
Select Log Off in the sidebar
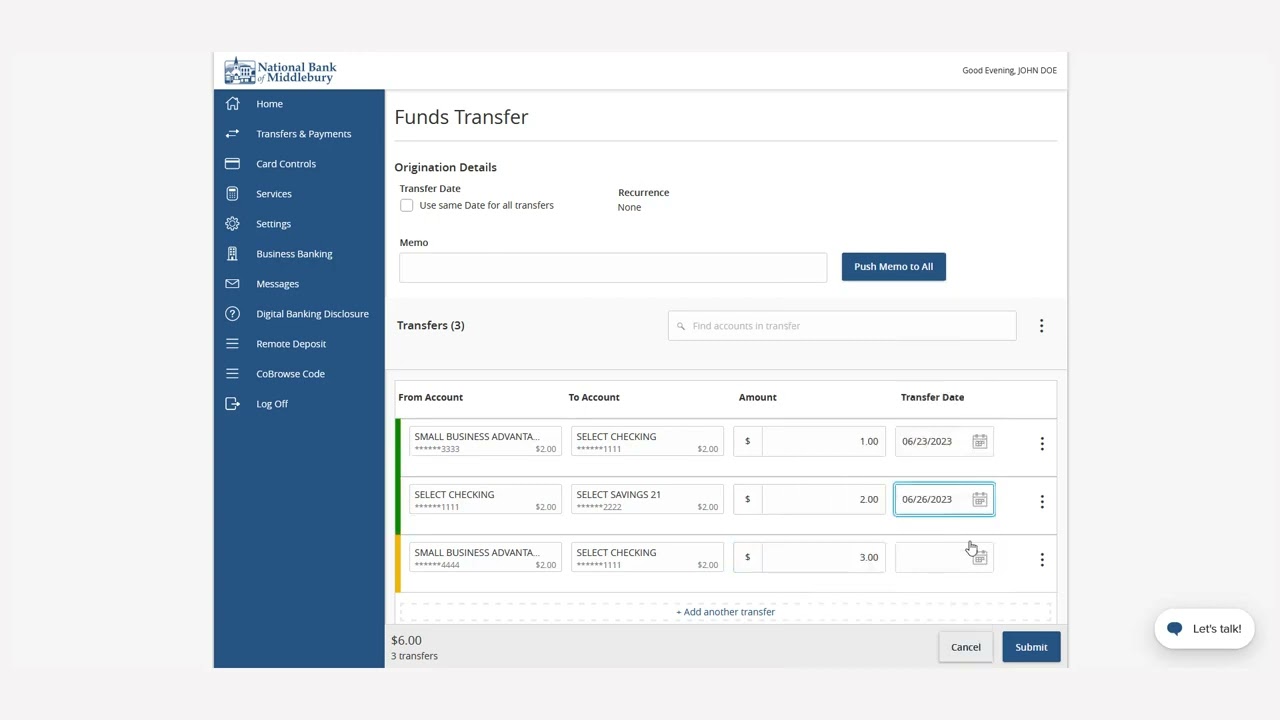272,404
